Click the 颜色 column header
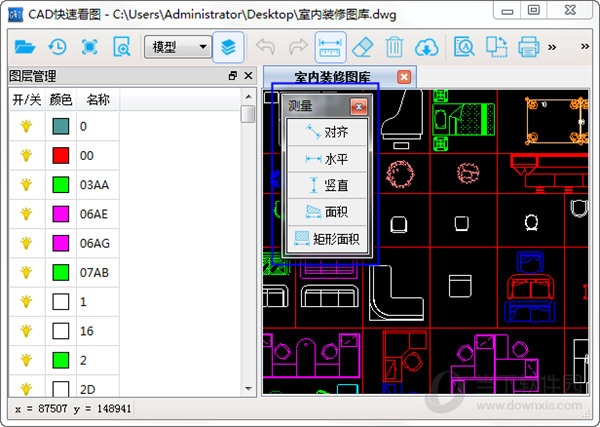600x427 pixels. tap(60, 100)
